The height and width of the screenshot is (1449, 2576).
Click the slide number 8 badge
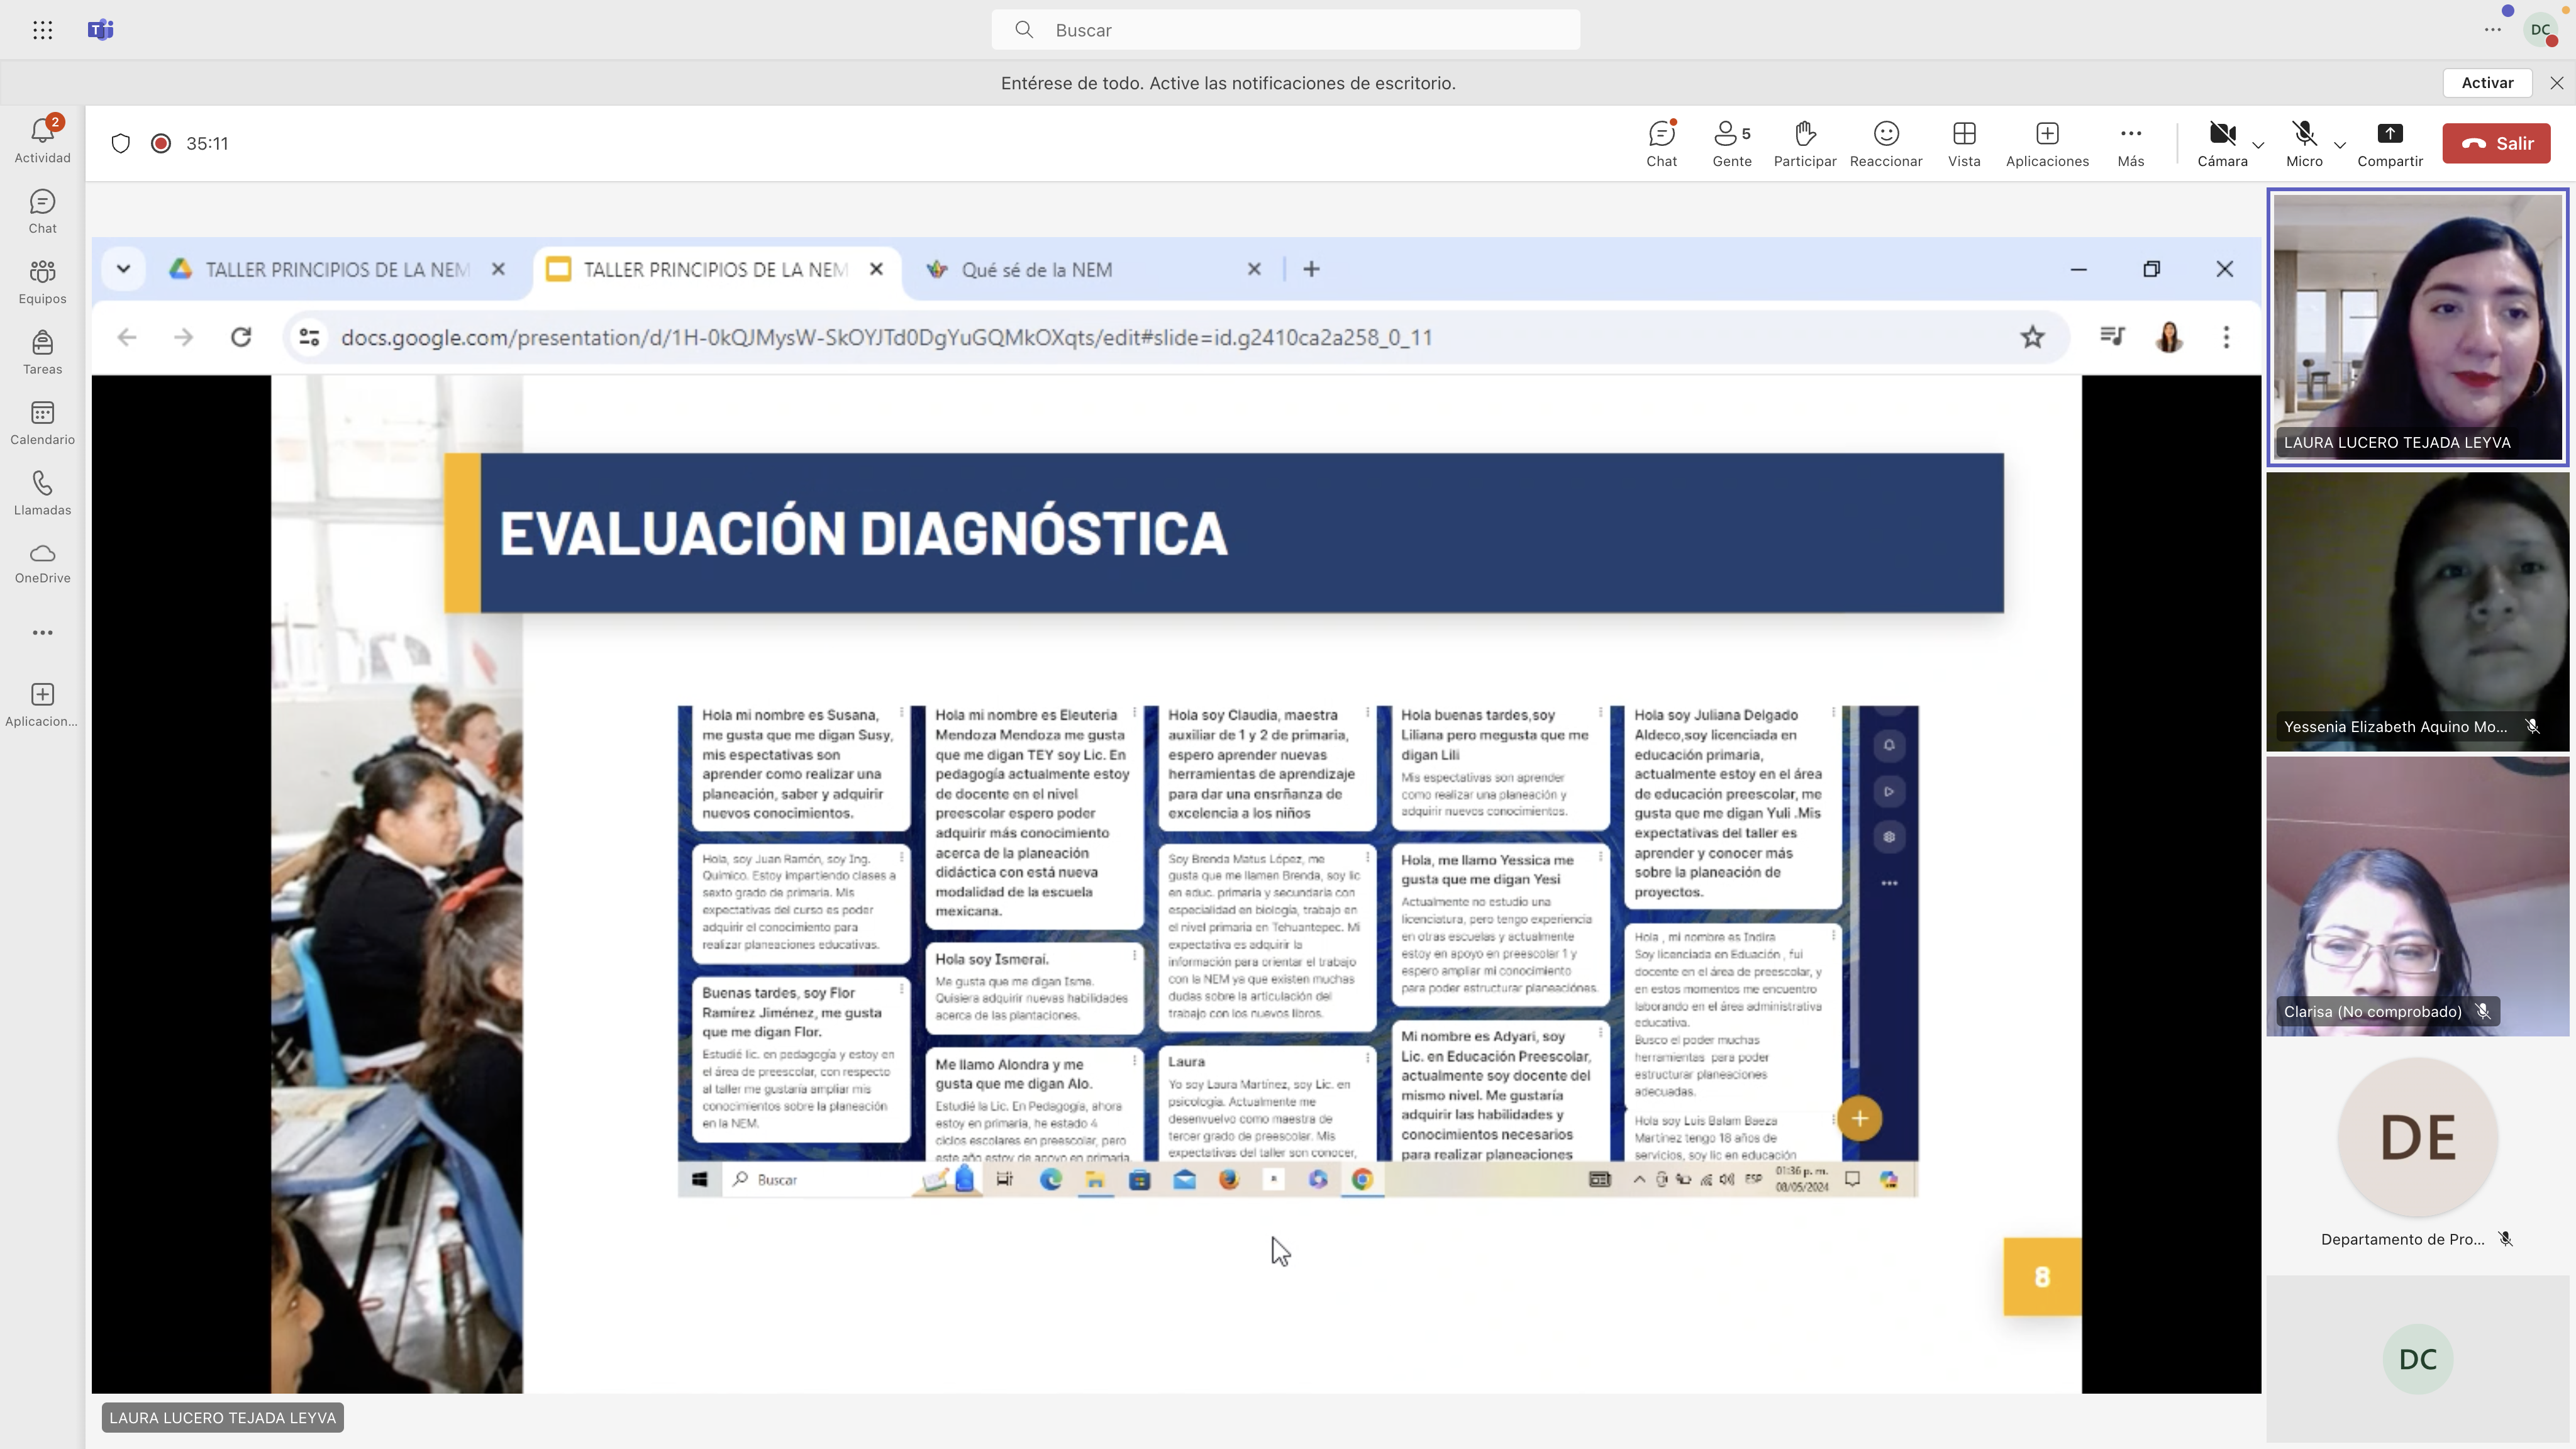coord(2042,1276)
